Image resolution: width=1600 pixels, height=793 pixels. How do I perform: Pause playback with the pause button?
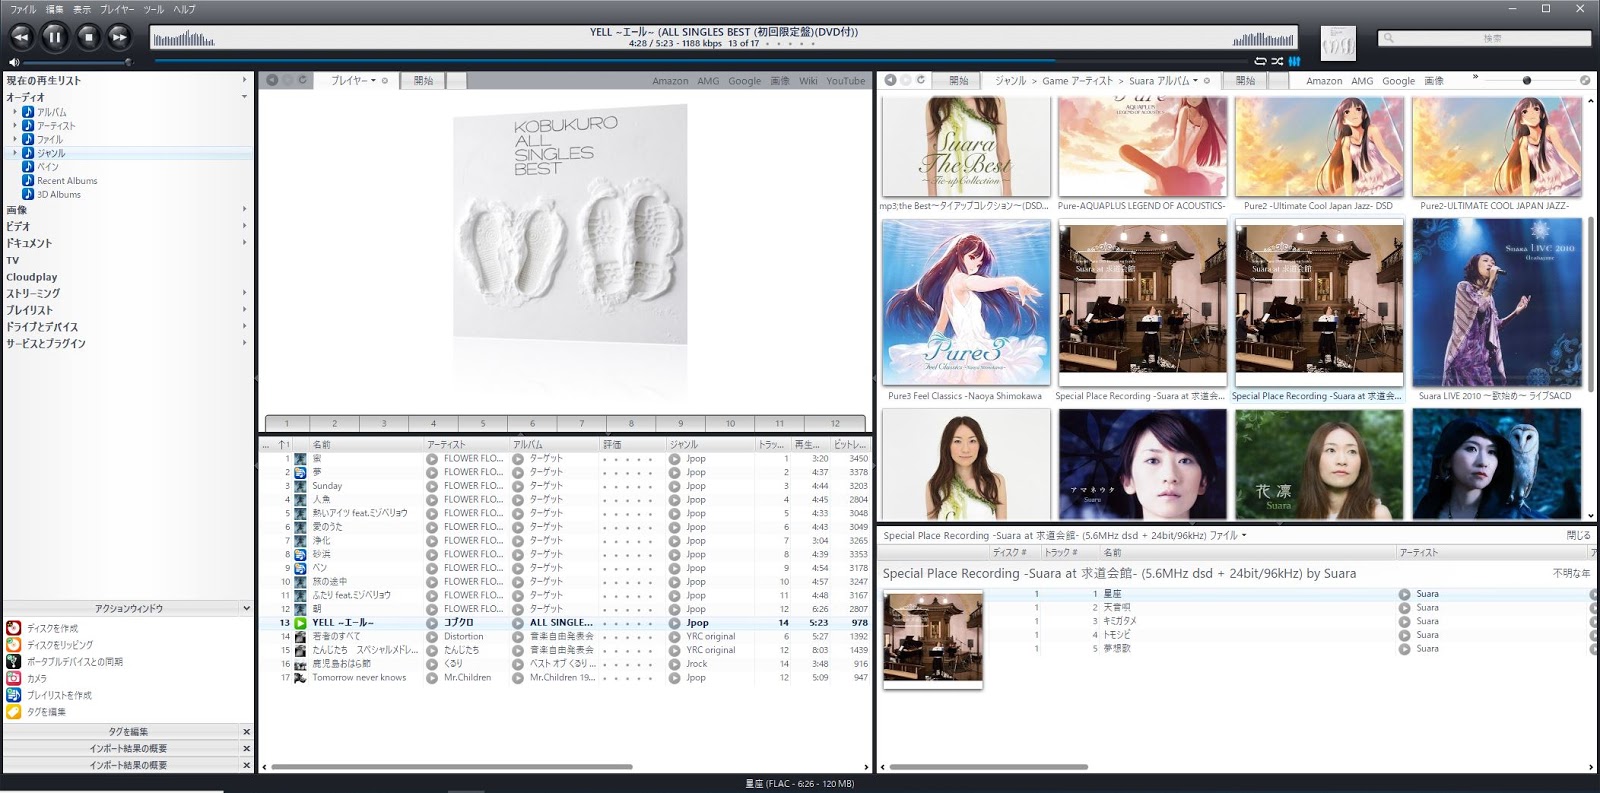[x=55, y=38]
